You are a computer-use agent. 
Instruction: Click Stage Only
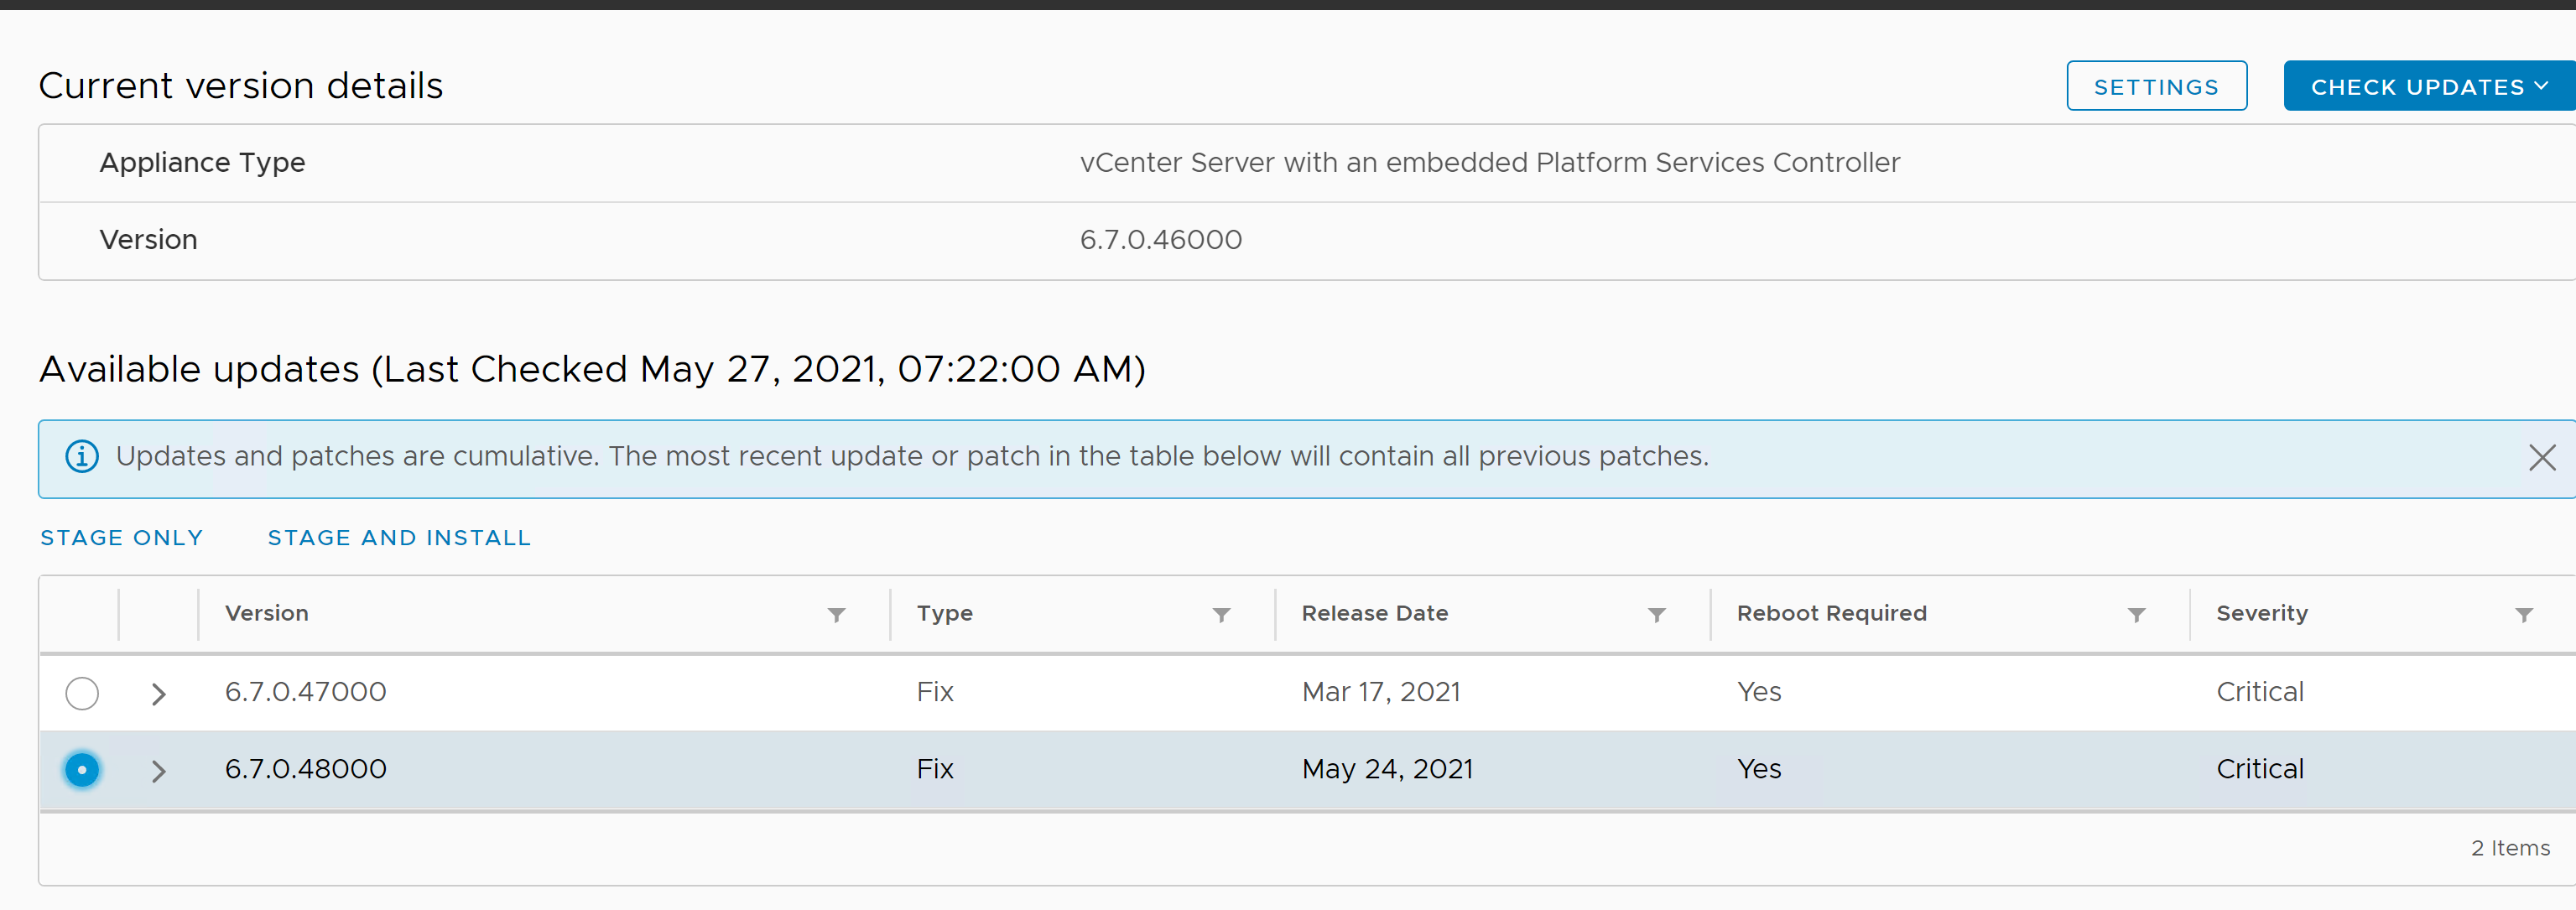pos(121,538)
